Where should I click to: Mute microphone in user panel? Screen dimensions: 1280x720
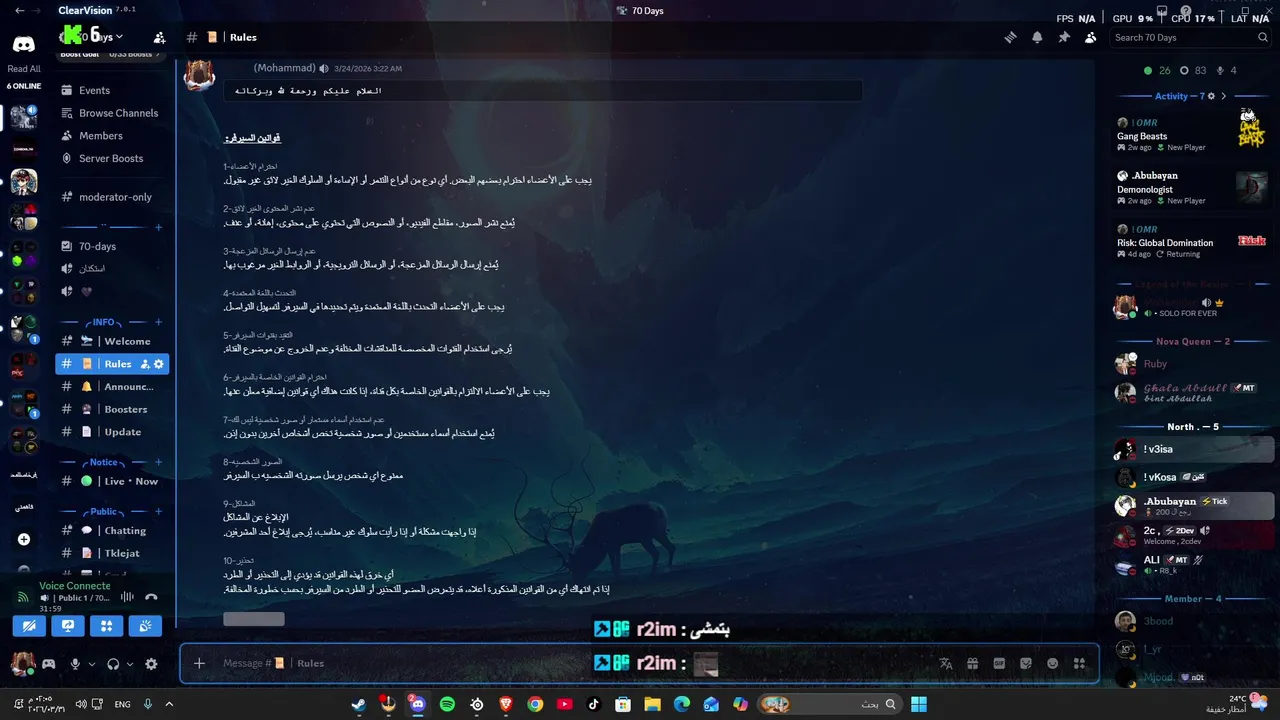click(75, 664)
